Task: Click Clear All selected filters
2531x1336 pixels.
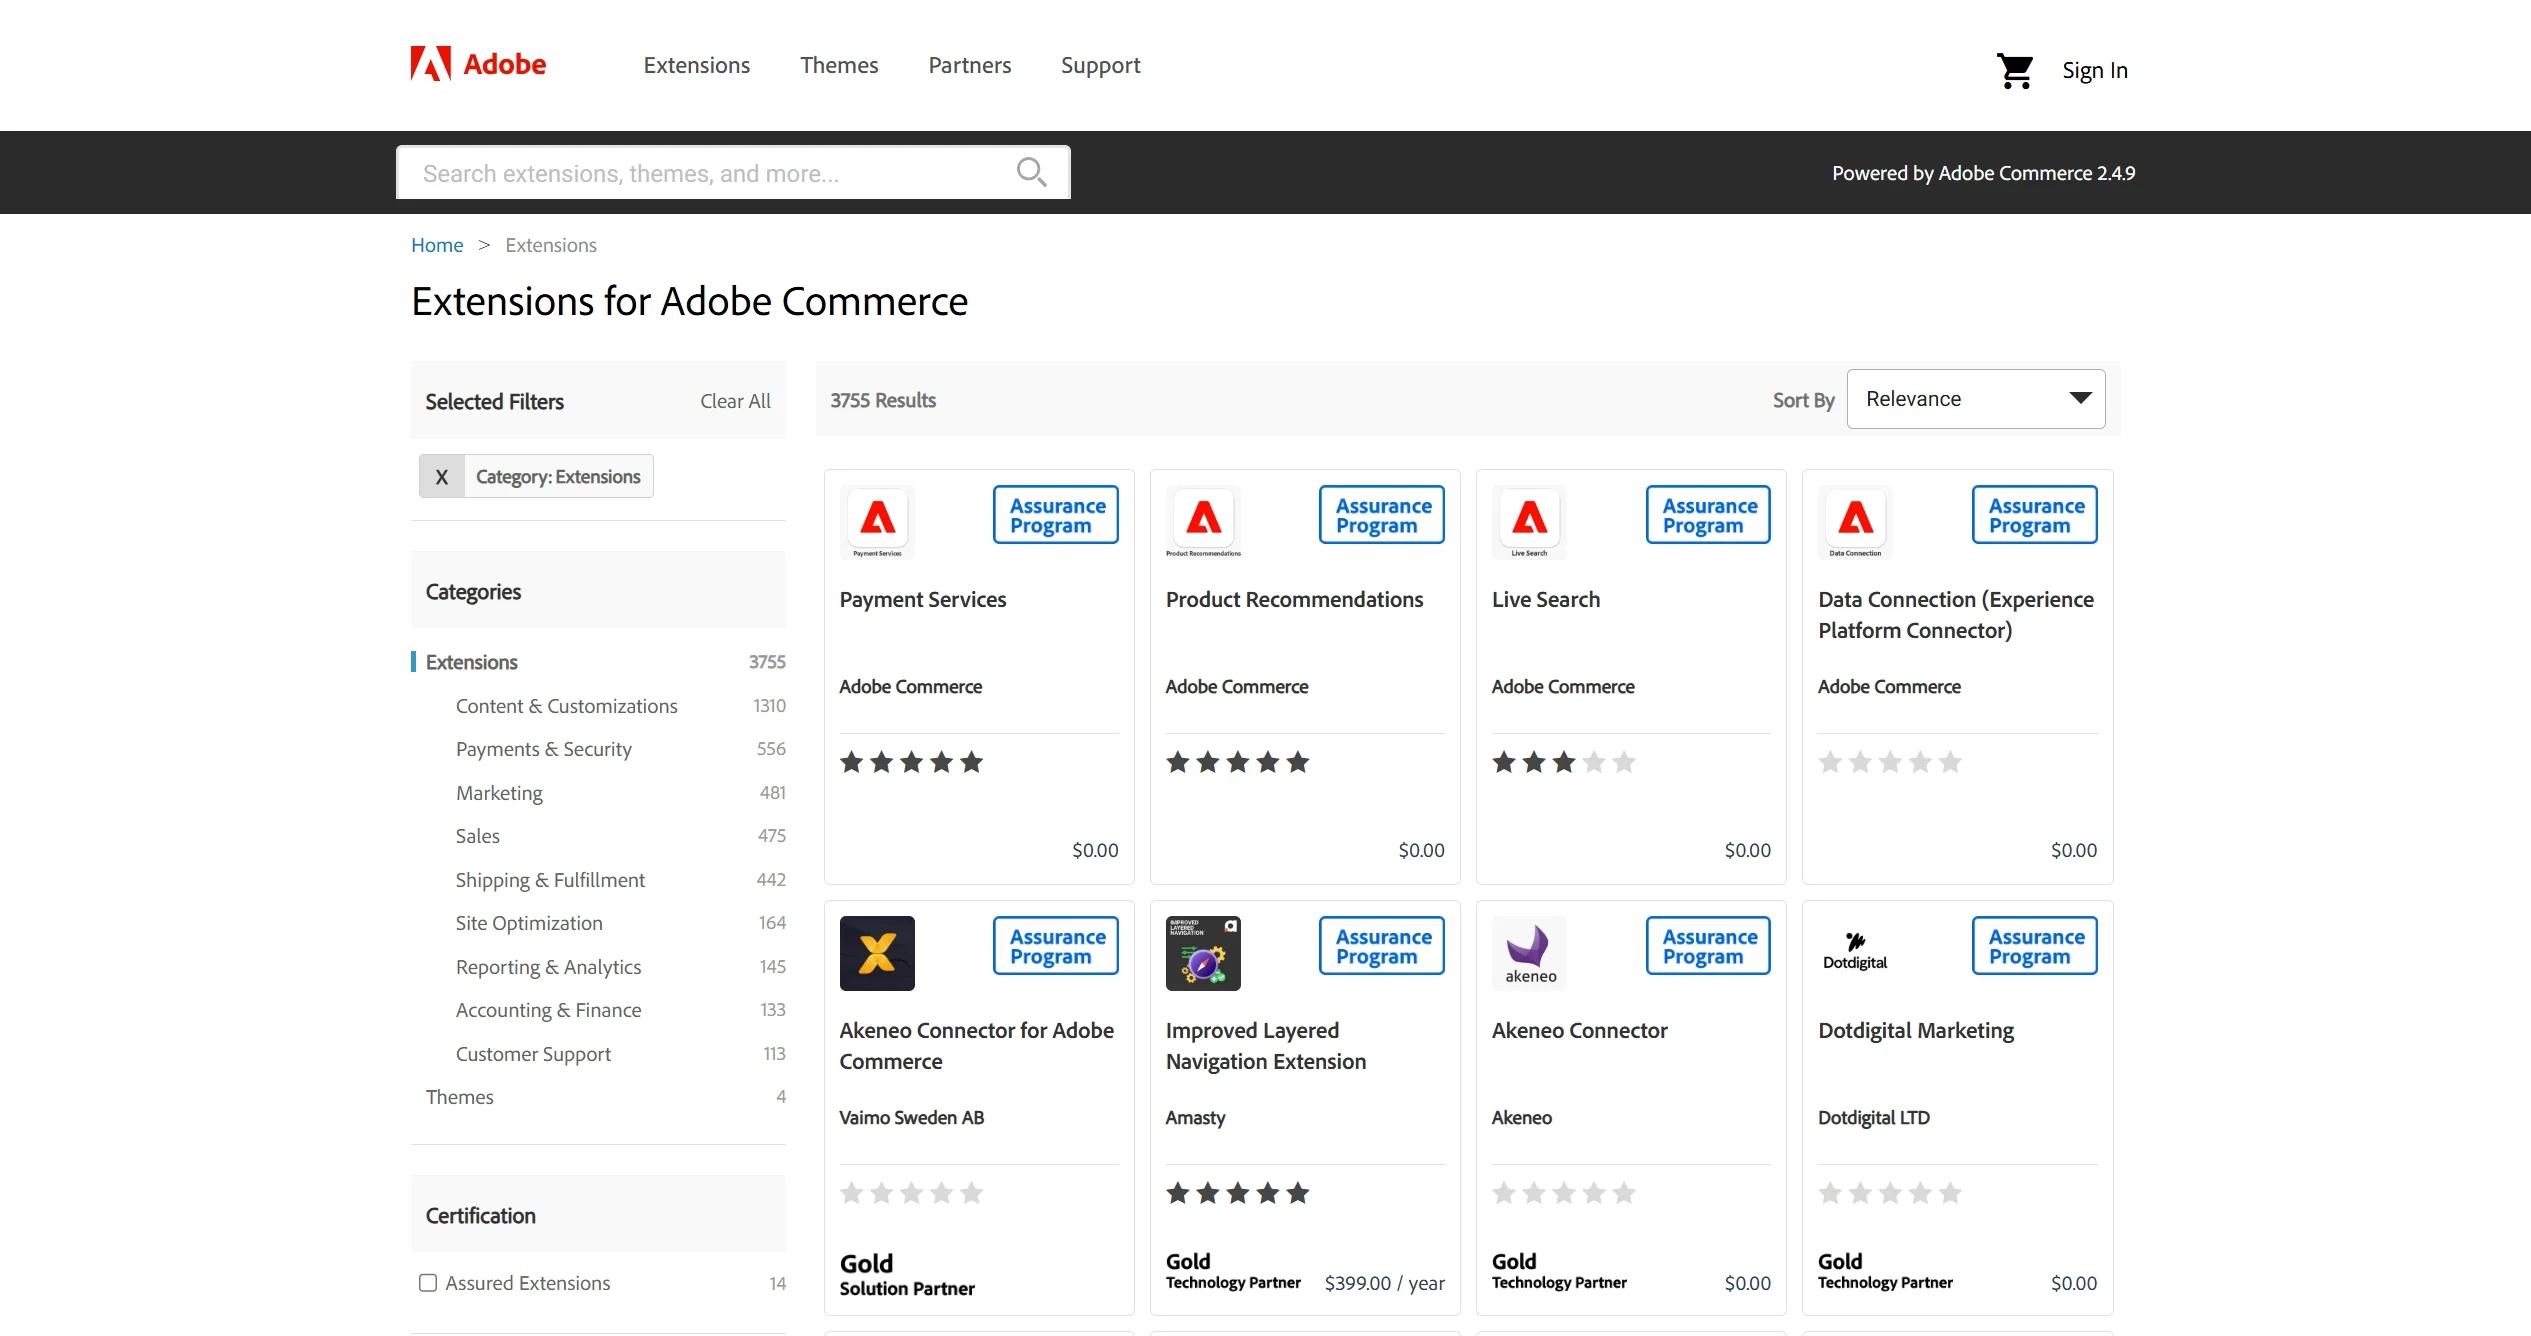Action: coord(735,401)
